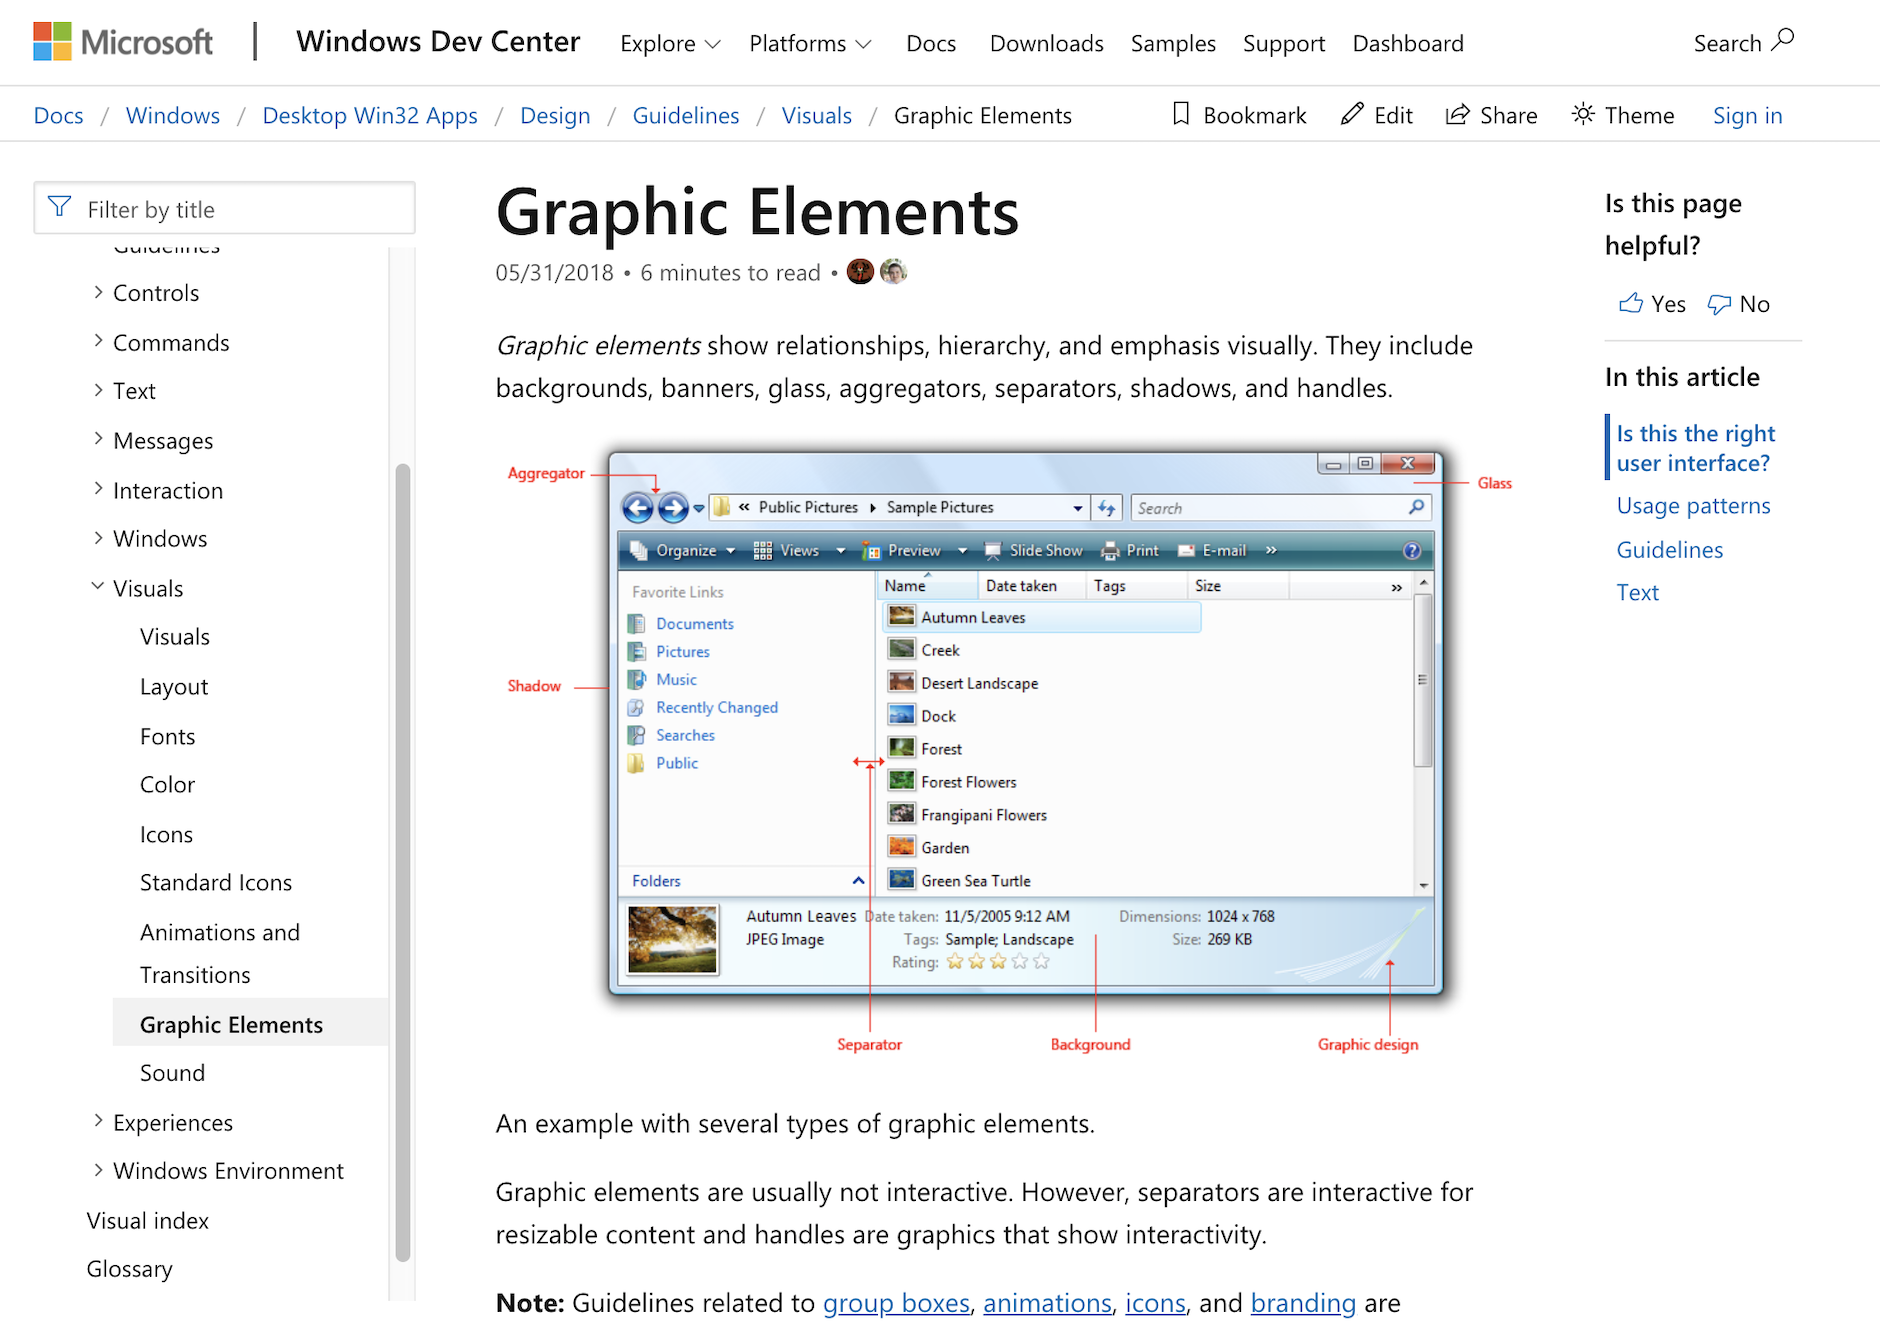Bookmark this page
The image size is (1880, 1330).
click(1239, 115)
